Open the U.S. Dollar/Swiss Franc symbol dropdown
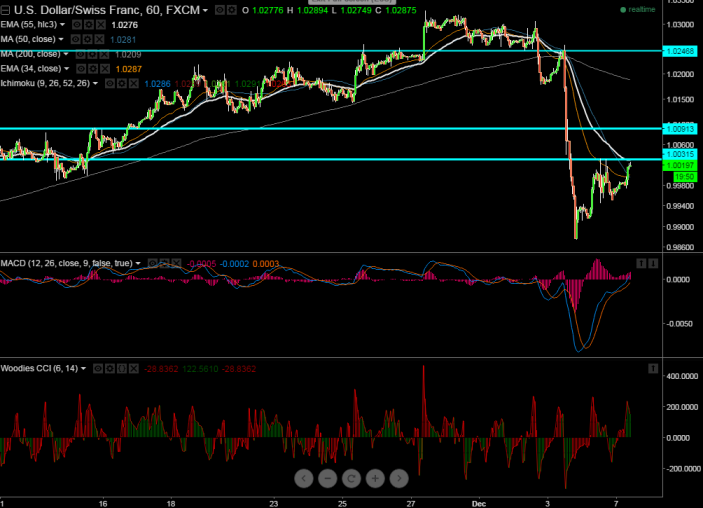This screenshot has width=703, height=508. pyautogui.click(x=205, y=10)
